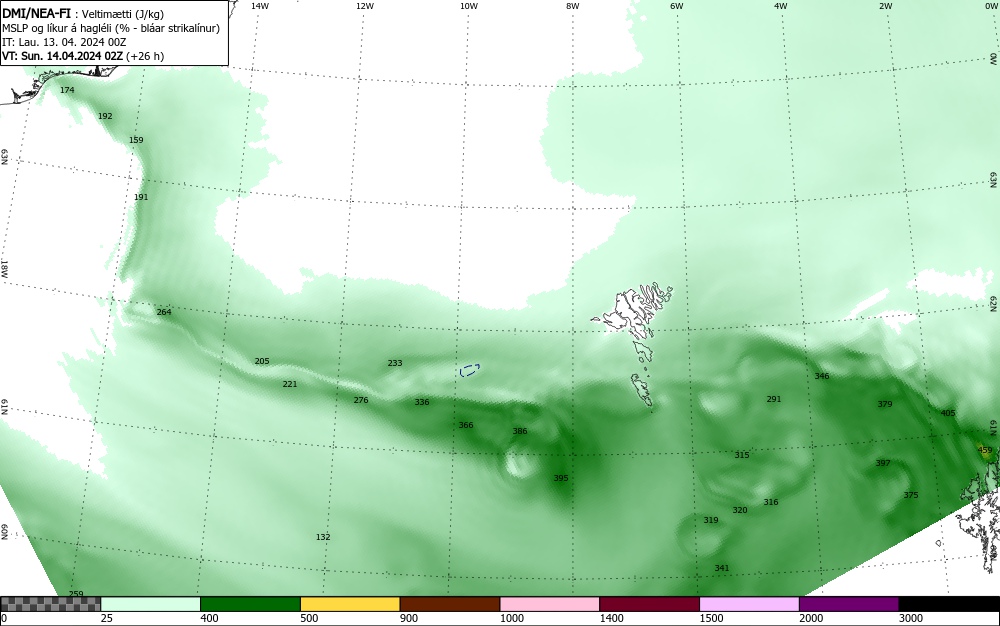1000x626 pixels.
Task: Click the CAPE value 346
Action: [x=822, y=375]
